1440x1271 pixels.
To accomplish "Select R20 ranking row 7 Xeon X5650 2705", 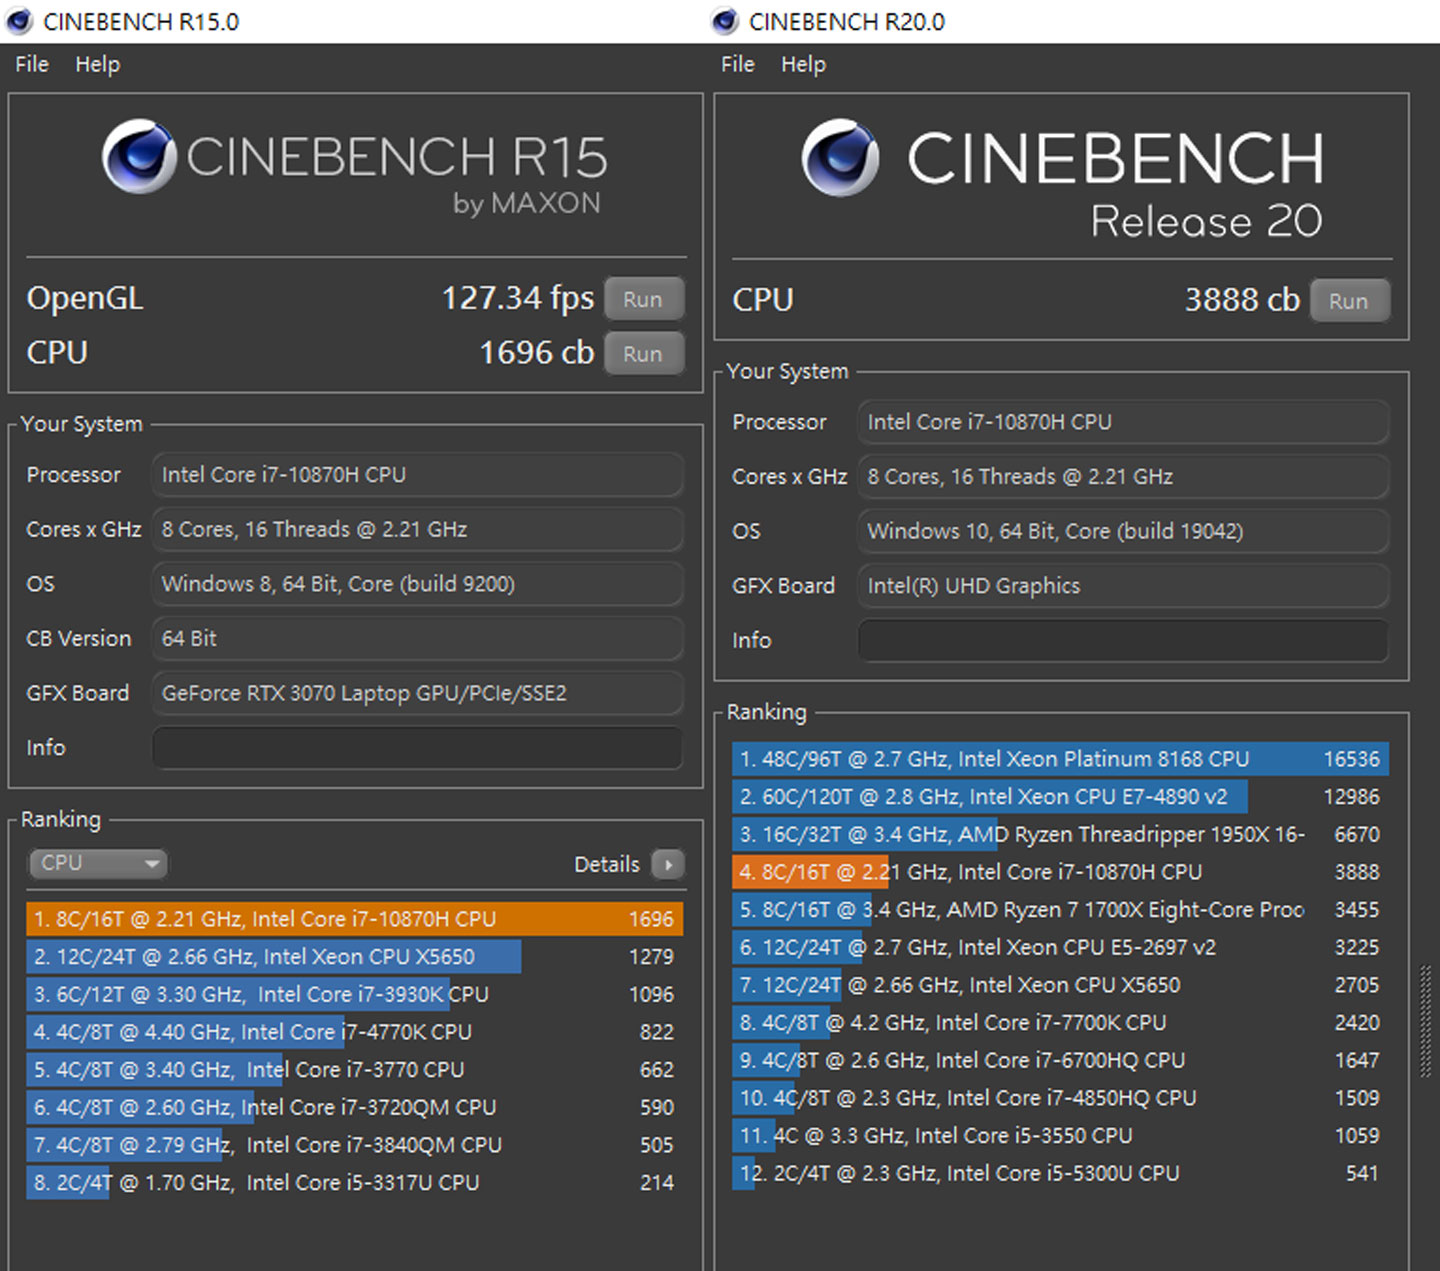I will click(x=1061, y=985).
